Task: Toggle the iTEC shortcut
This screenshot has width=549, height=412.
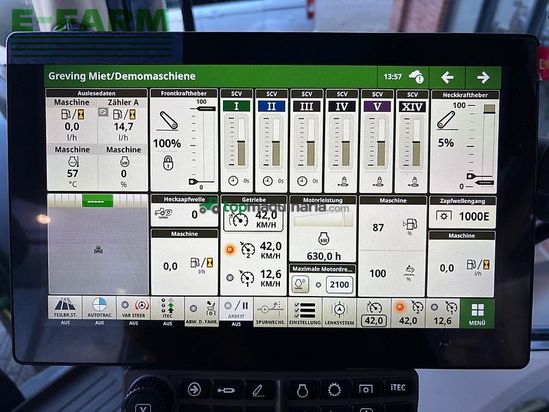Action: click(x=167, y=308)
